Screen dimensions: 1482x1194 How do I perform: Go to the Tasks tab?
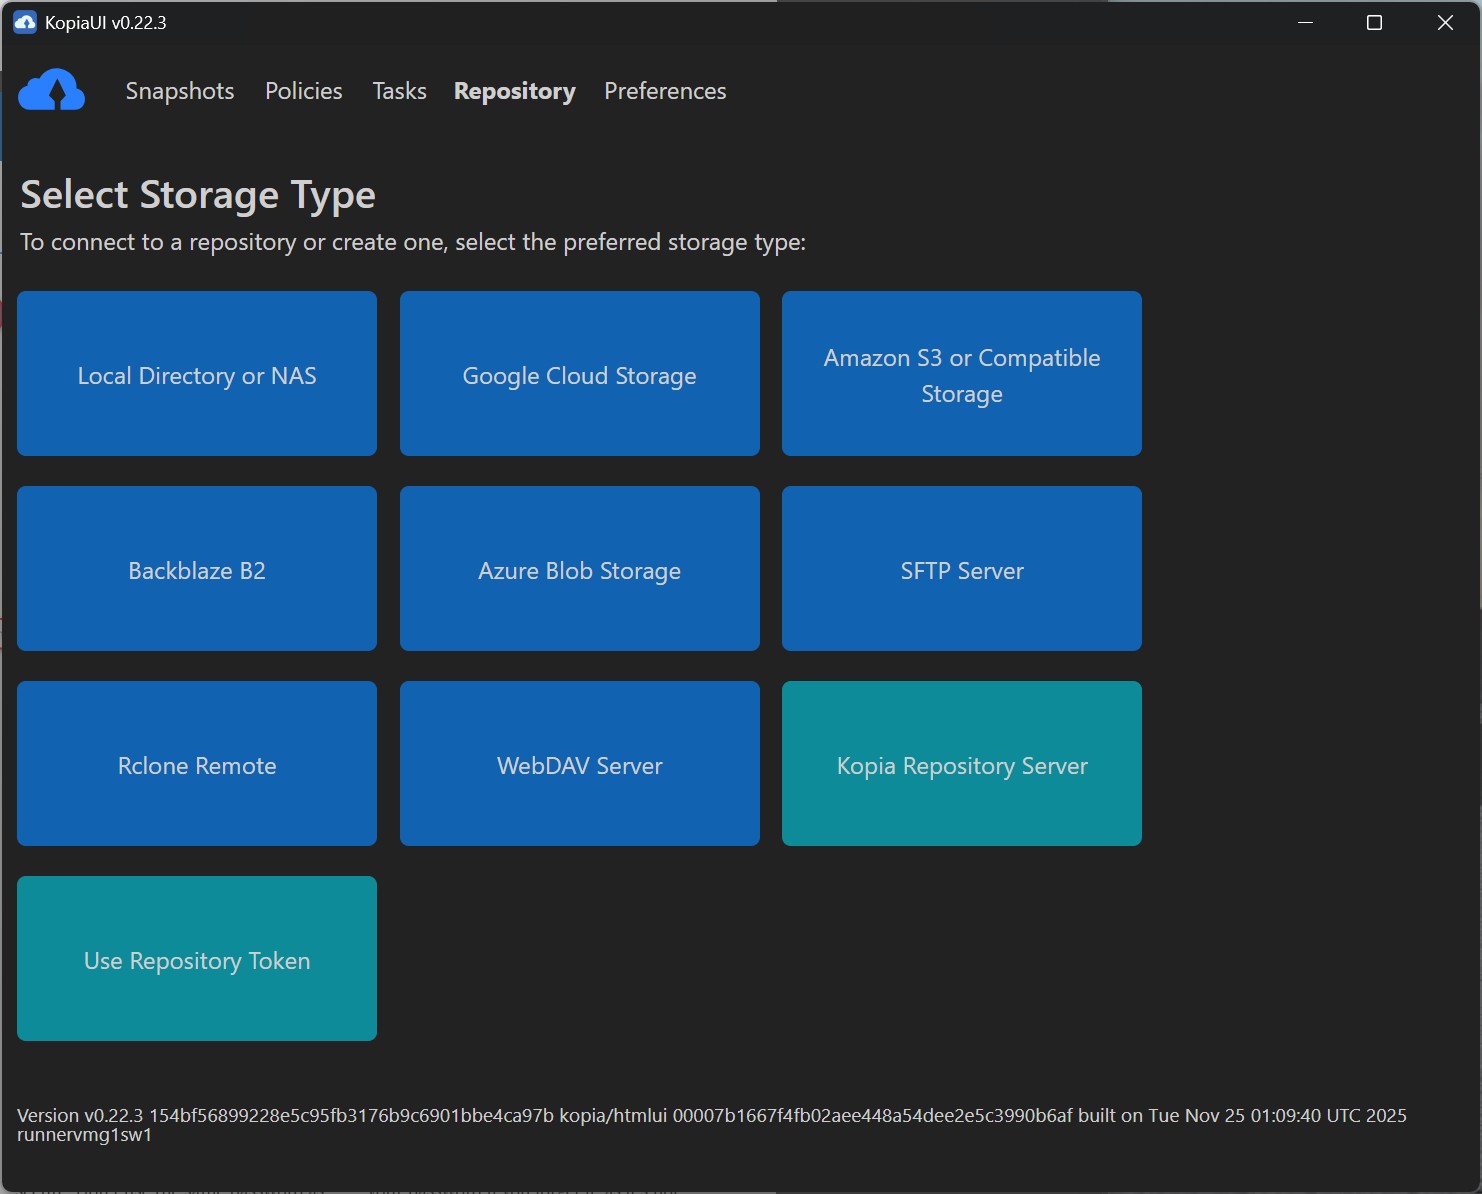click(x=399, y=91)
